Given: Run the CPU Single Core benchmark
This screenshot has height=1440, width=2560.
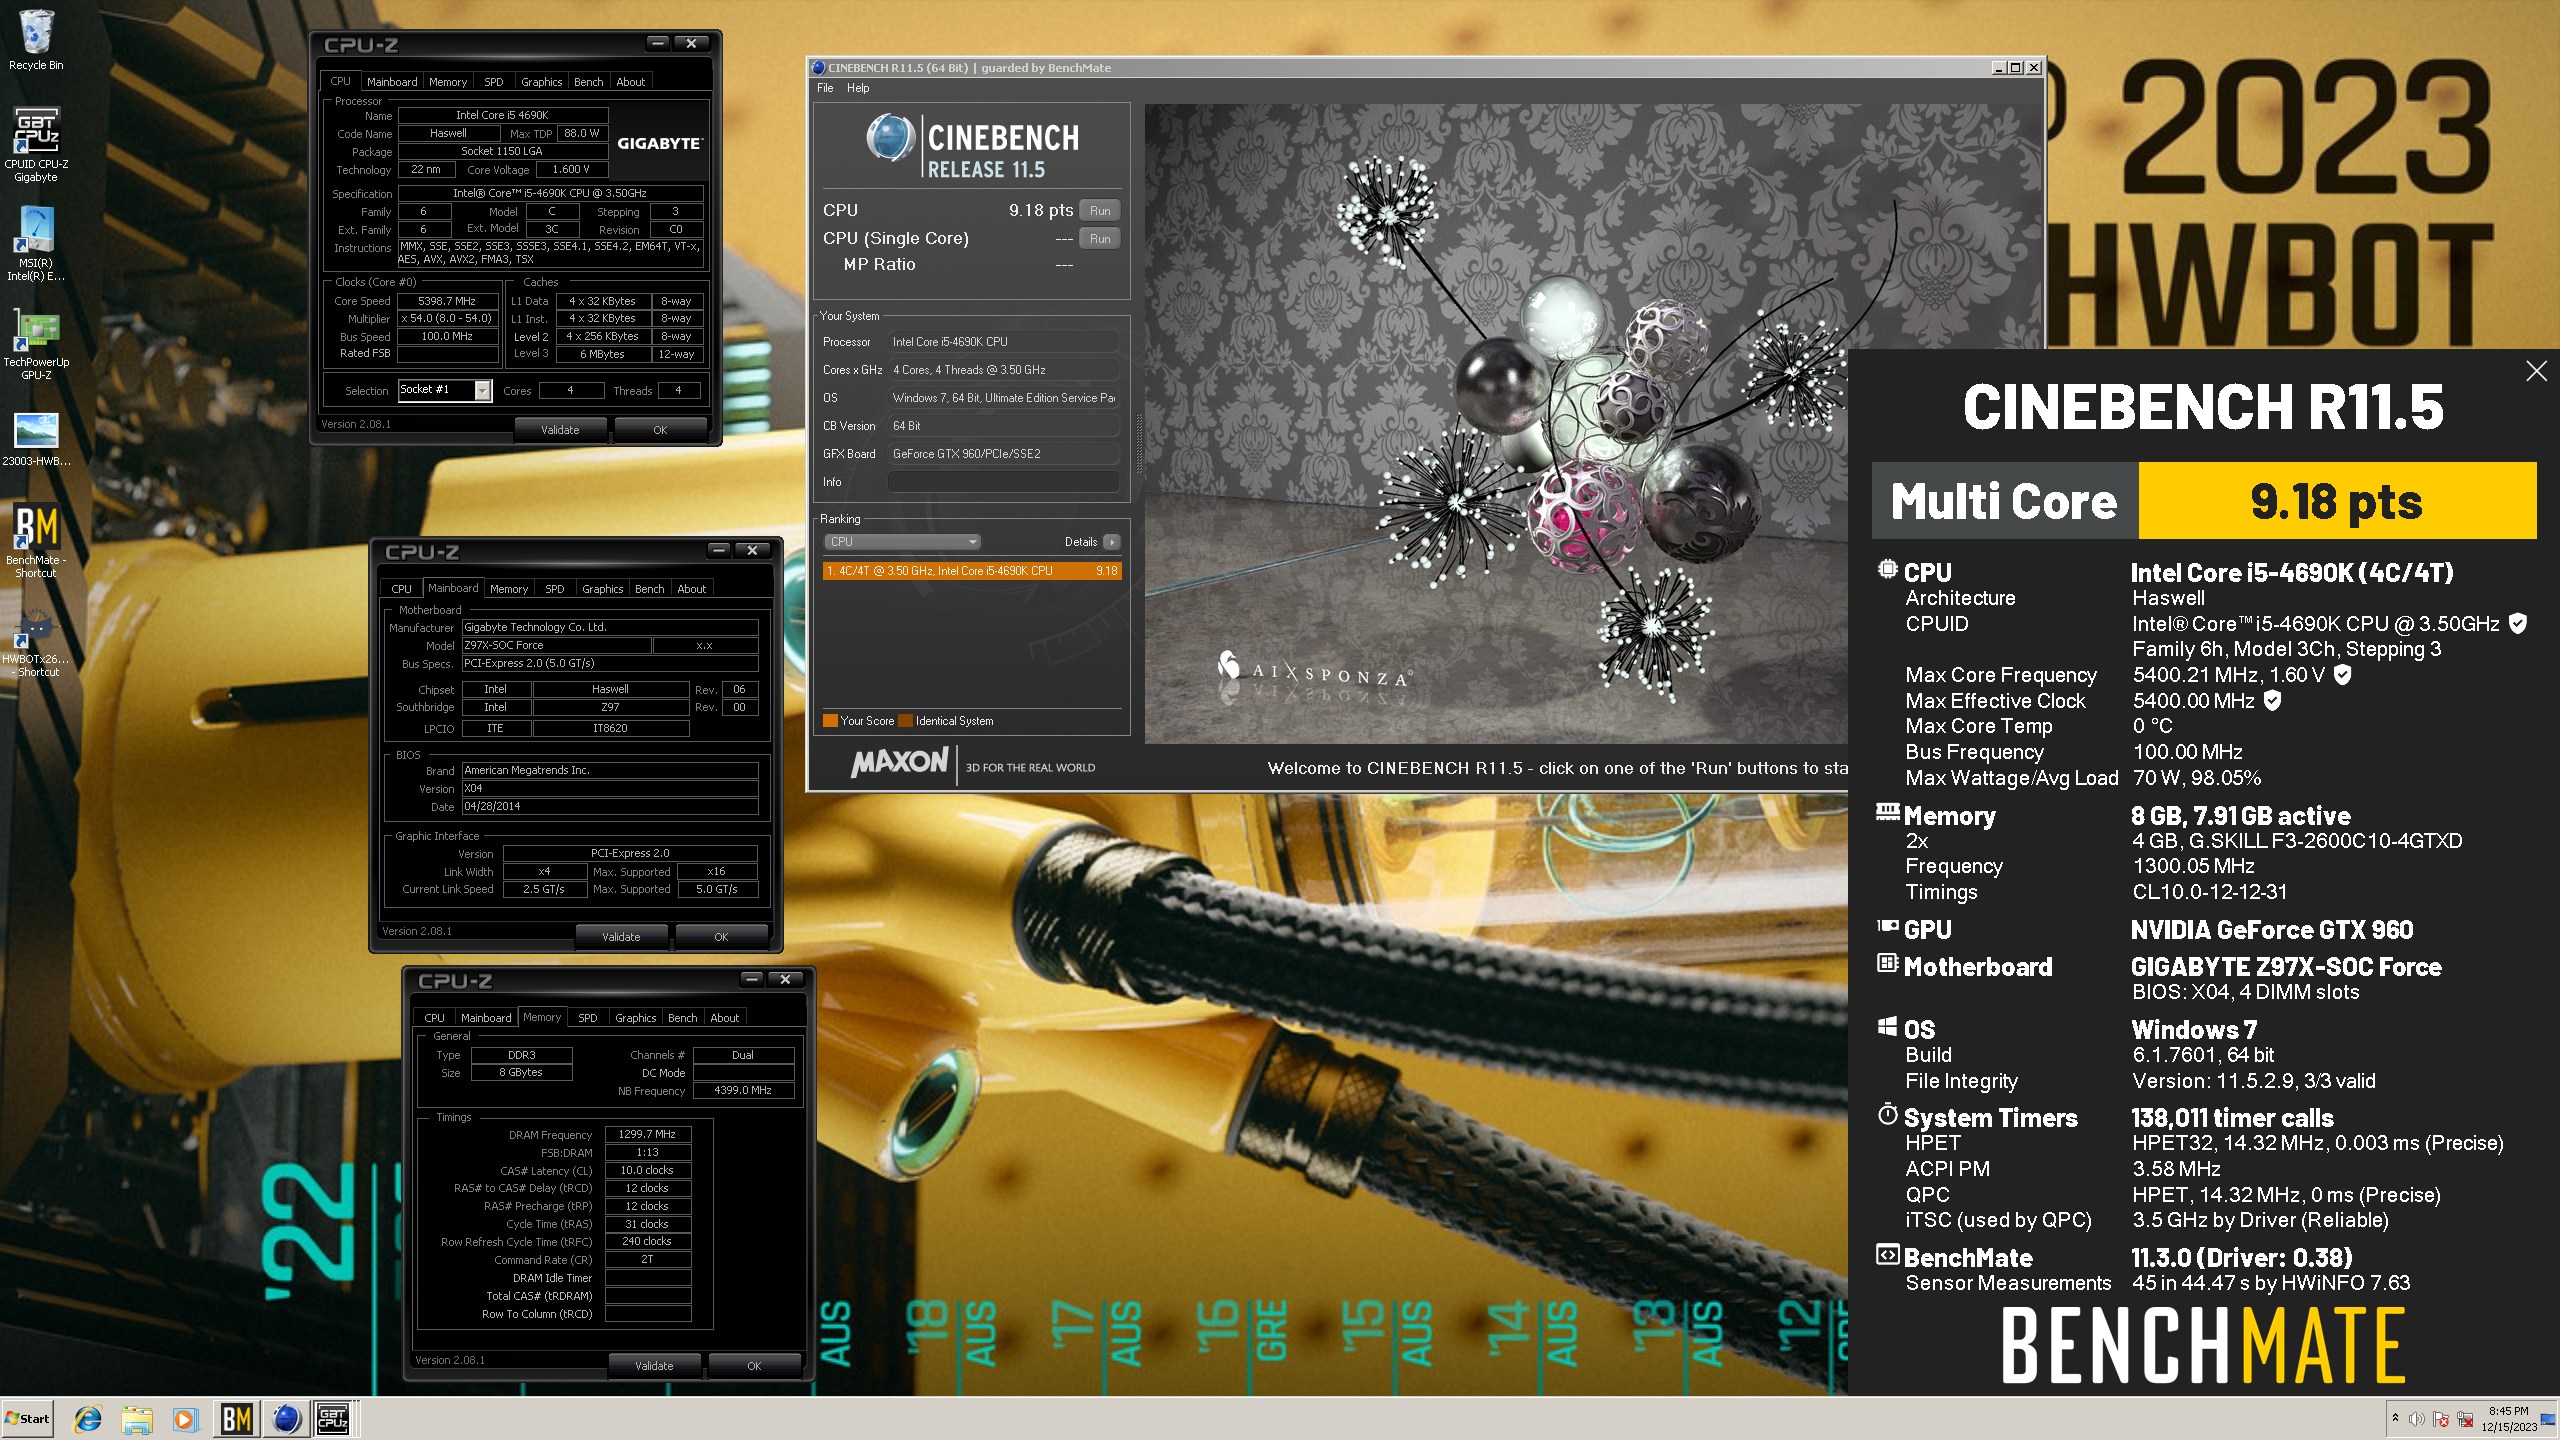Looking at the screenshot, I should pos(1100,239).
